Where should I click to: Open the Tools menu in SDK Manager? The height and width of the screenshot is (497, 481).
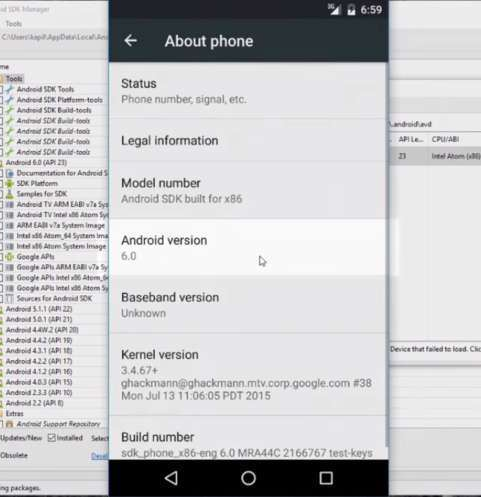point(13,24)
